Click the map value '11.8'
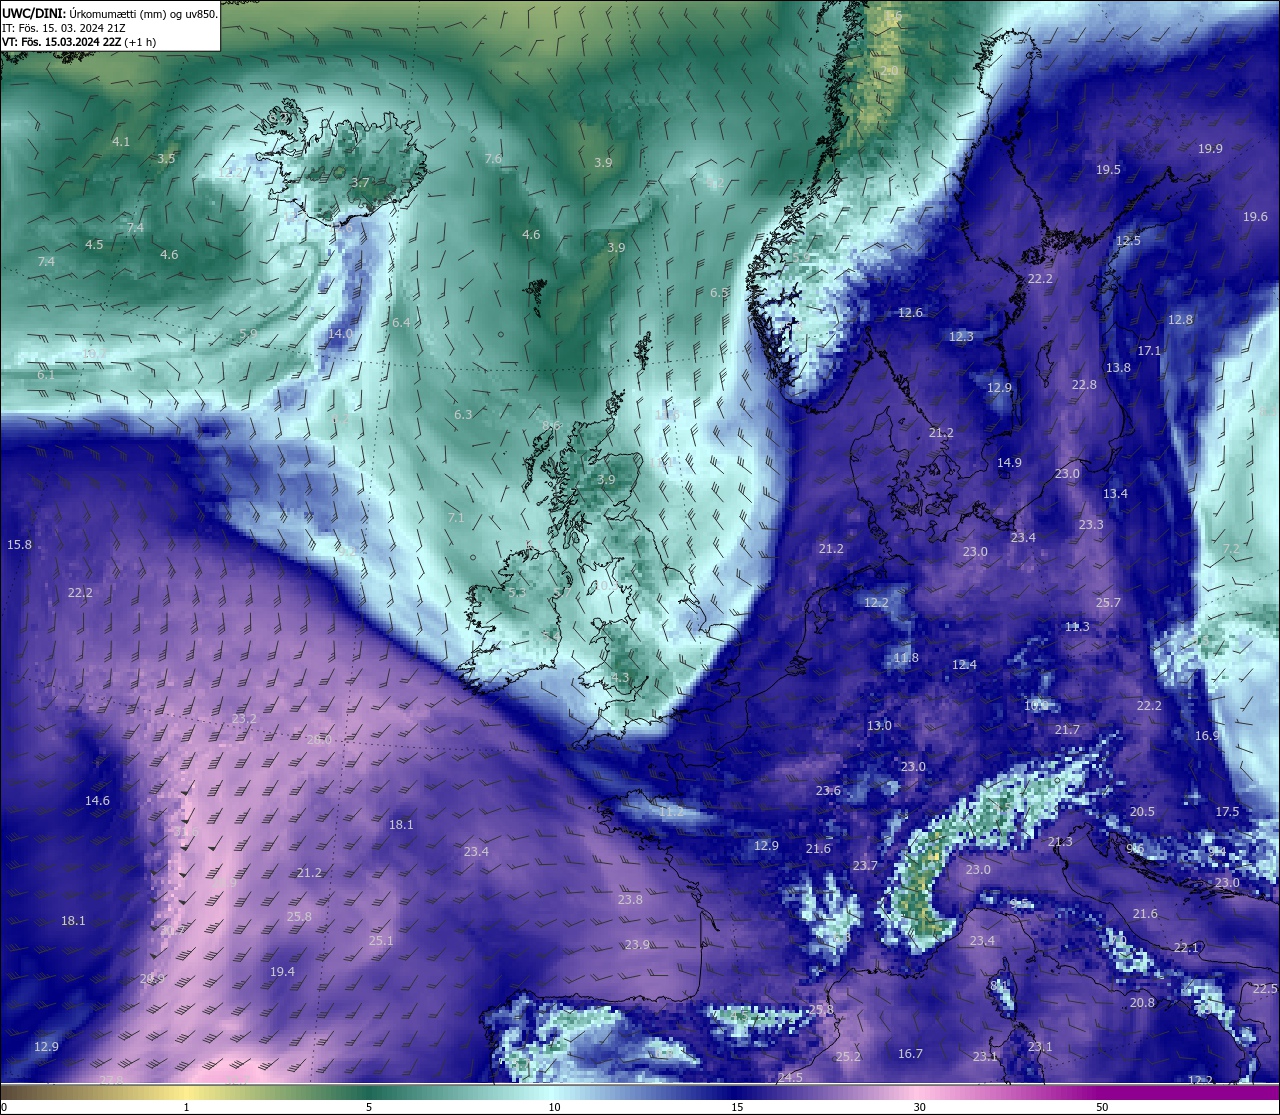Image resolution: width=1280 pixels, height=1115 pixels. [x=905, y=658]
